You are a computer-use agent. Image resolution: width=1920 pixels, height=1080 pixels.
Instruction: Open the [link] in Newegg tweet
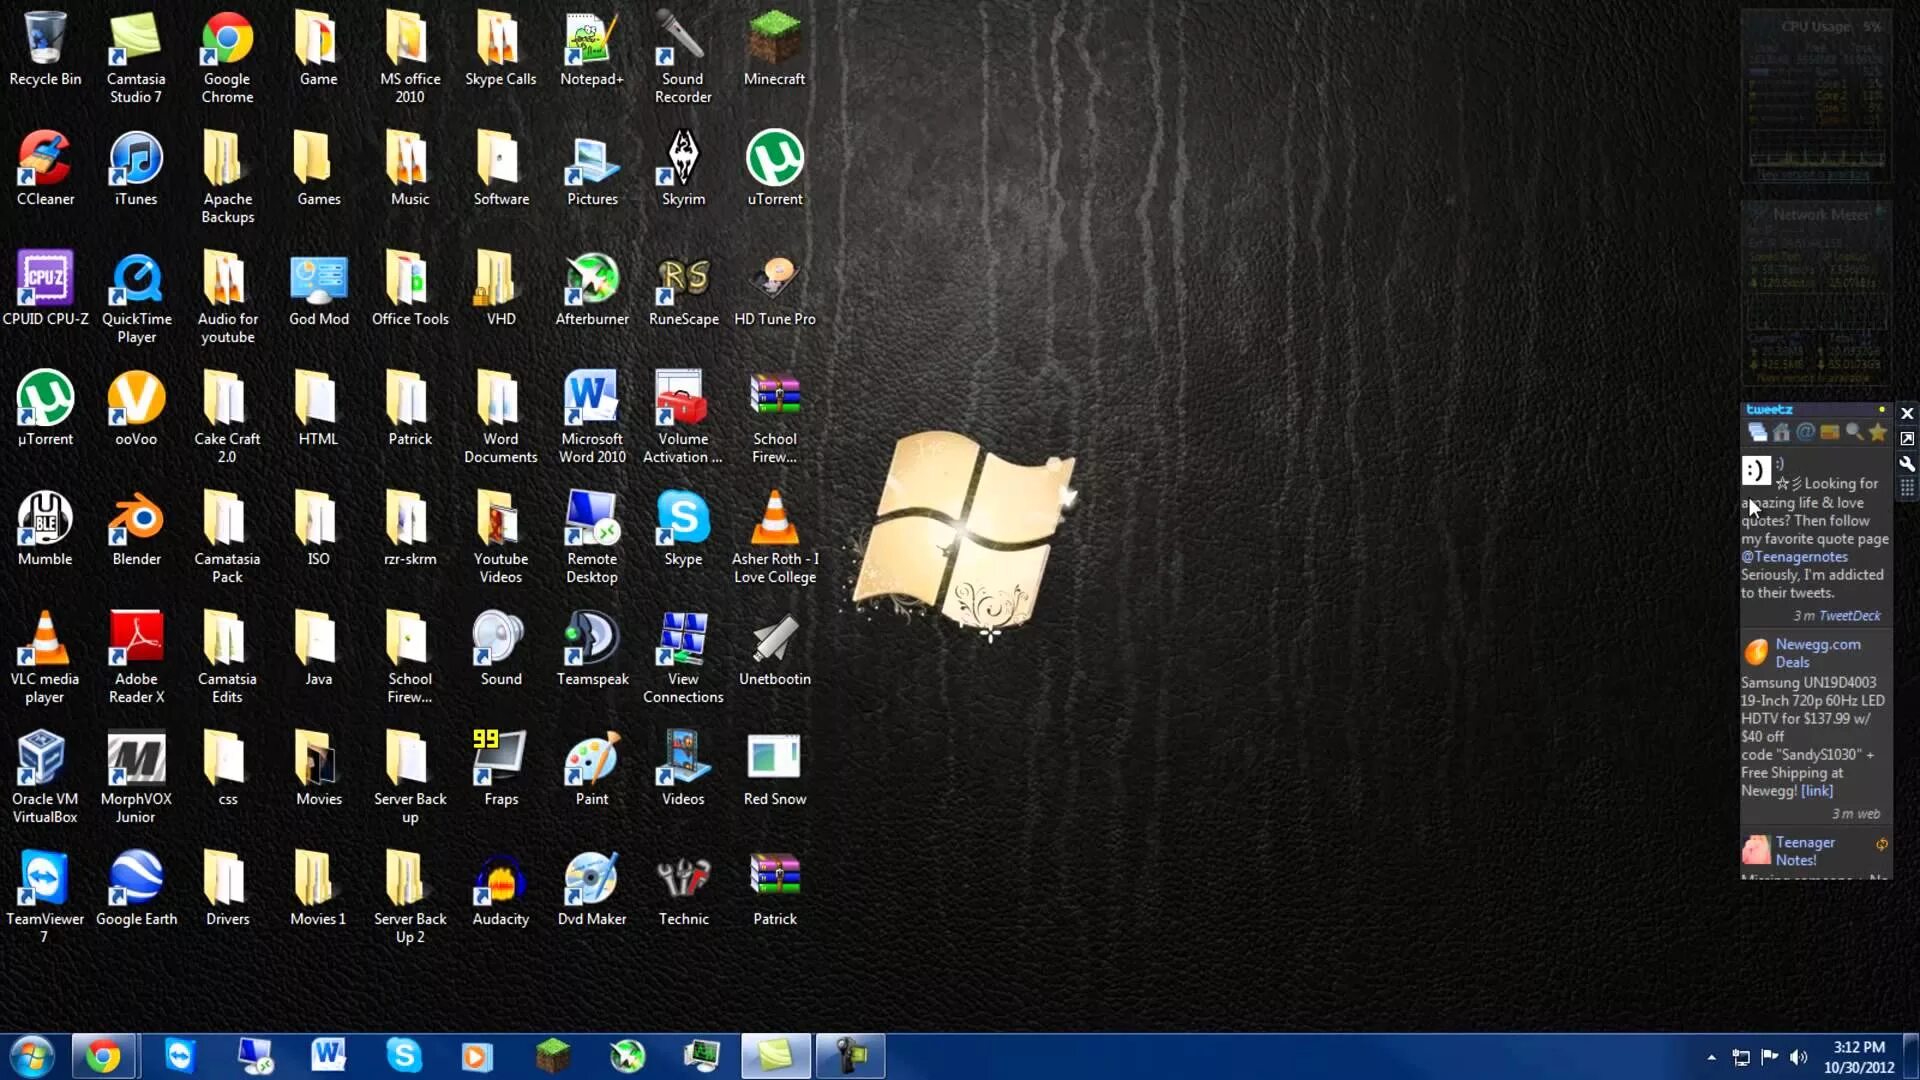pos(1817,791)
